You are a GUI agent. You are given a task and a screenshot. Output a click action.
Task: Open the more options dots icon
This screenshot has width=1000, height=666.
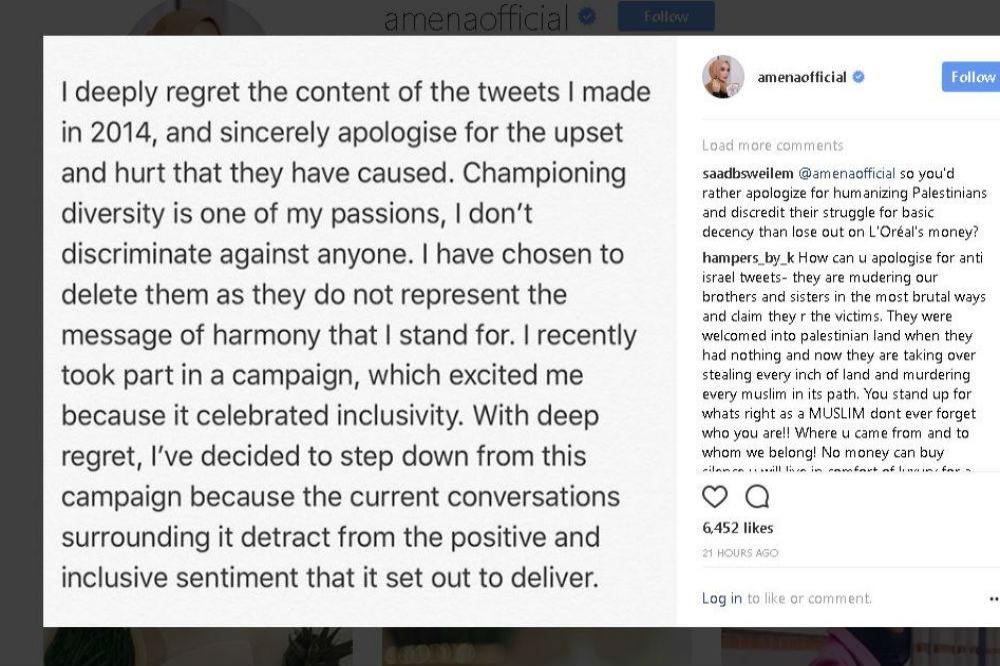tap(994, 598)
